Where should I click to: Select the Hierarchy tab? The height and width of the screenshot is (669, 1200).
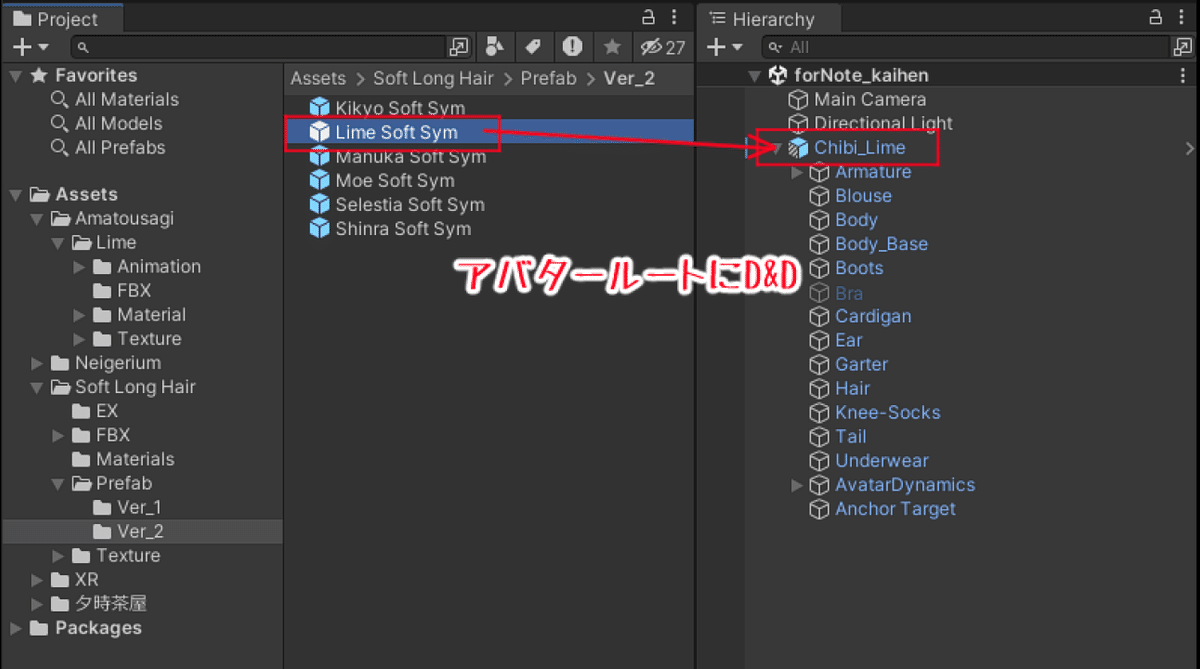(769, 19)
